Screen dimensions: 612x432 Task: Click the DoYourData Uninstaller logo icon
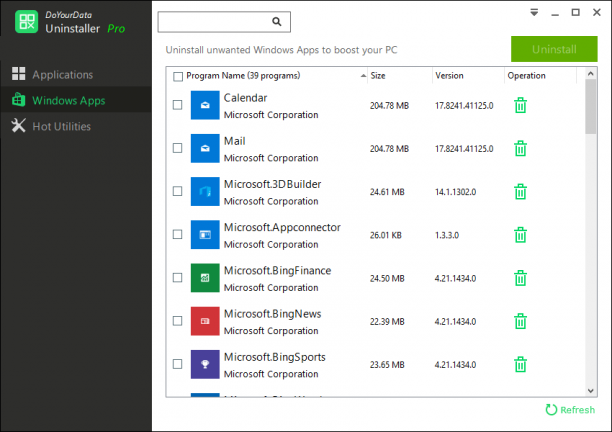[x=27, y=21]
